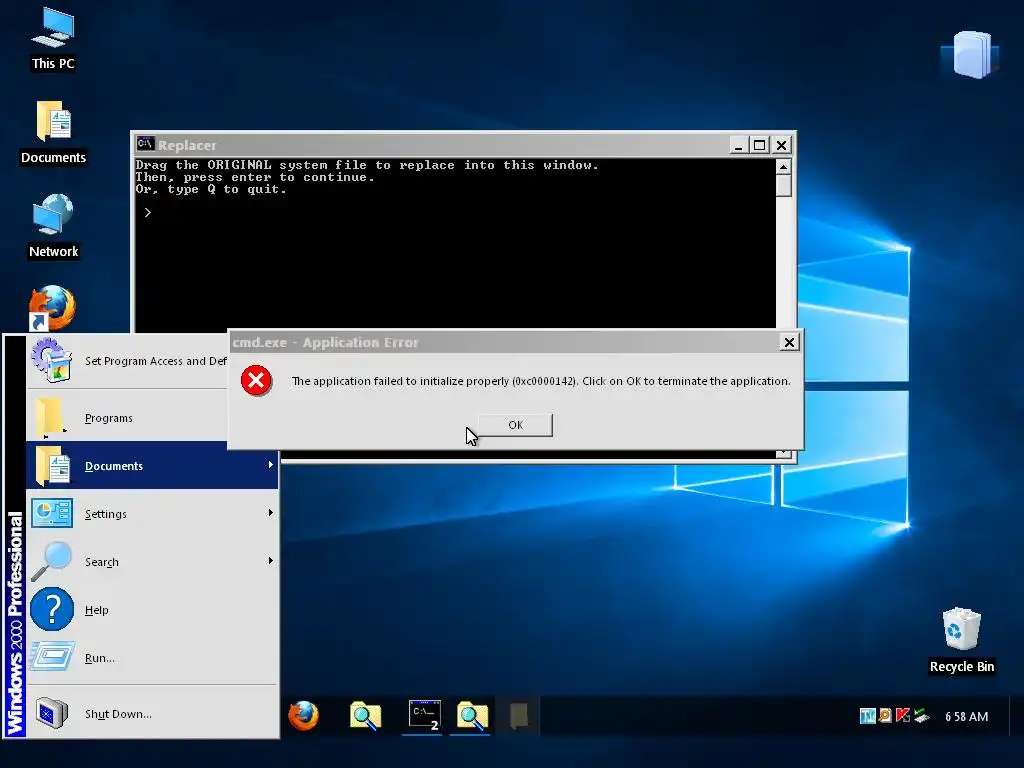Click the error message text in dialog

(x=541, y=381)
